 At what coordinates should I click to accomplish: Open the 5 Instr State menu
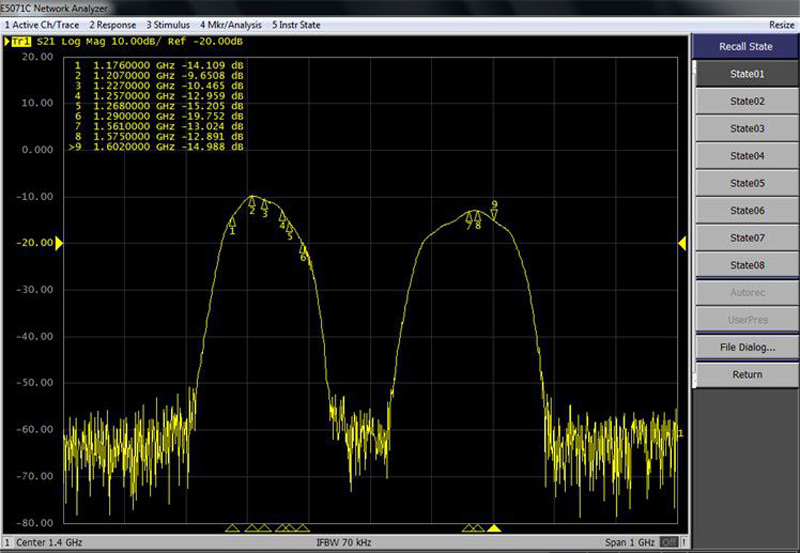coord(296,25)
